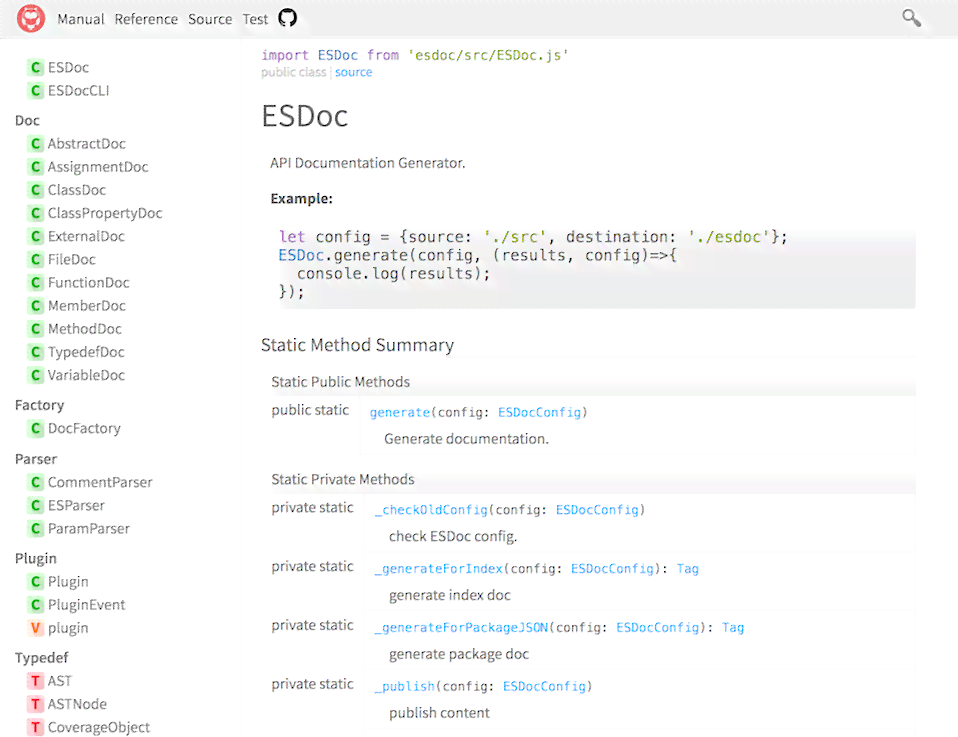Open the Source page

click(x=210, y=20)
